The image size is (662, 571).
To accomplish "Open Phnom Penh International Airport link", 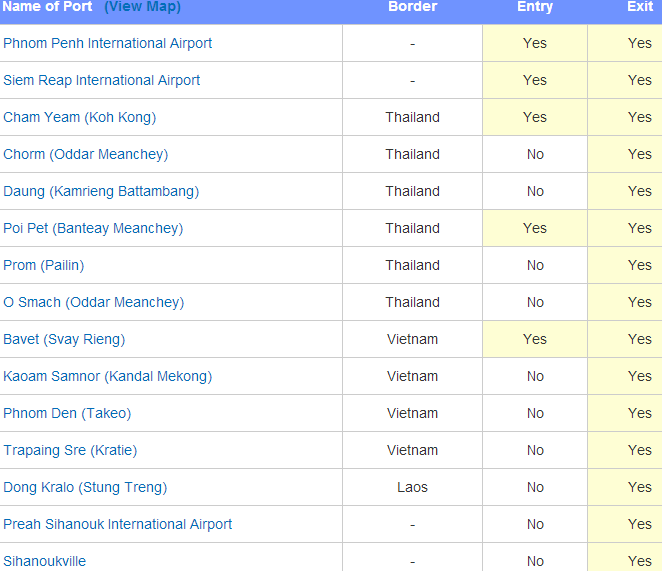I will pyautogui.click(x=107, y=44).
